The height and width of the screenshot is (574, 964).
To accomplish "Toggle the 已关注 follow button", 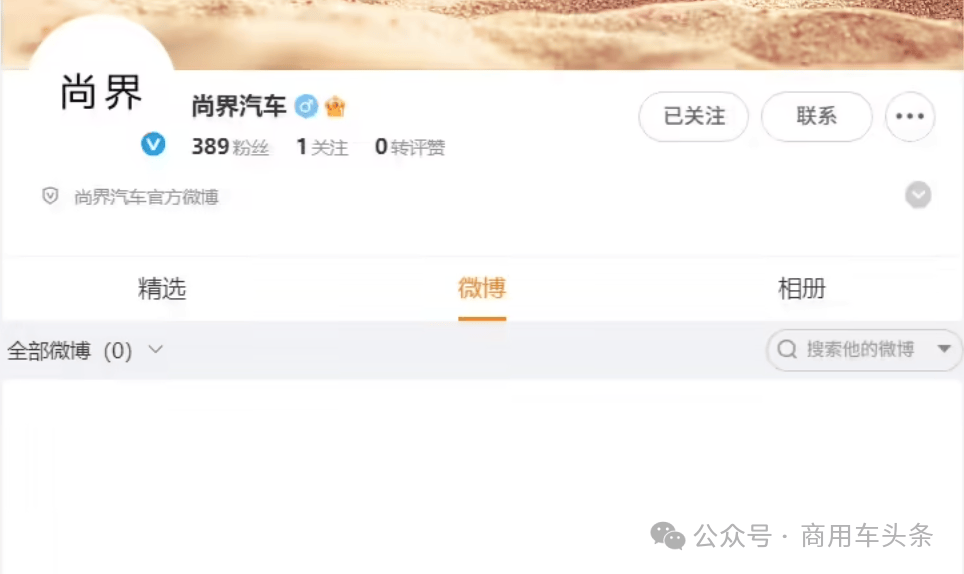I will pos(693,116).
